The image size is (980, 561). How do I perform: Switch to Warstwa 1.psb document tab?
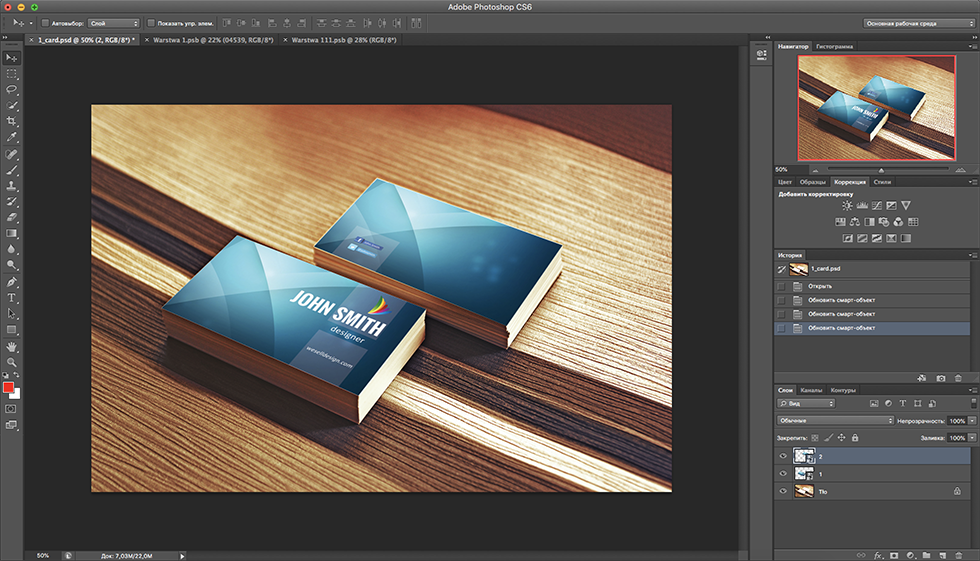point(213,40)
